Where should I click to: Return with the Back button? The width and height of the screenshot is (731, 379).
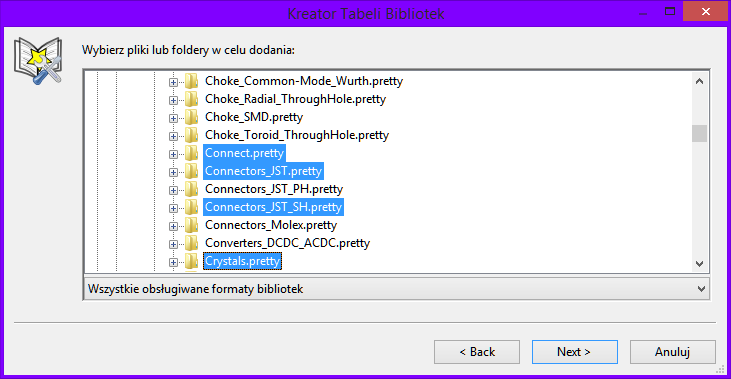click(x=477, y=352)
